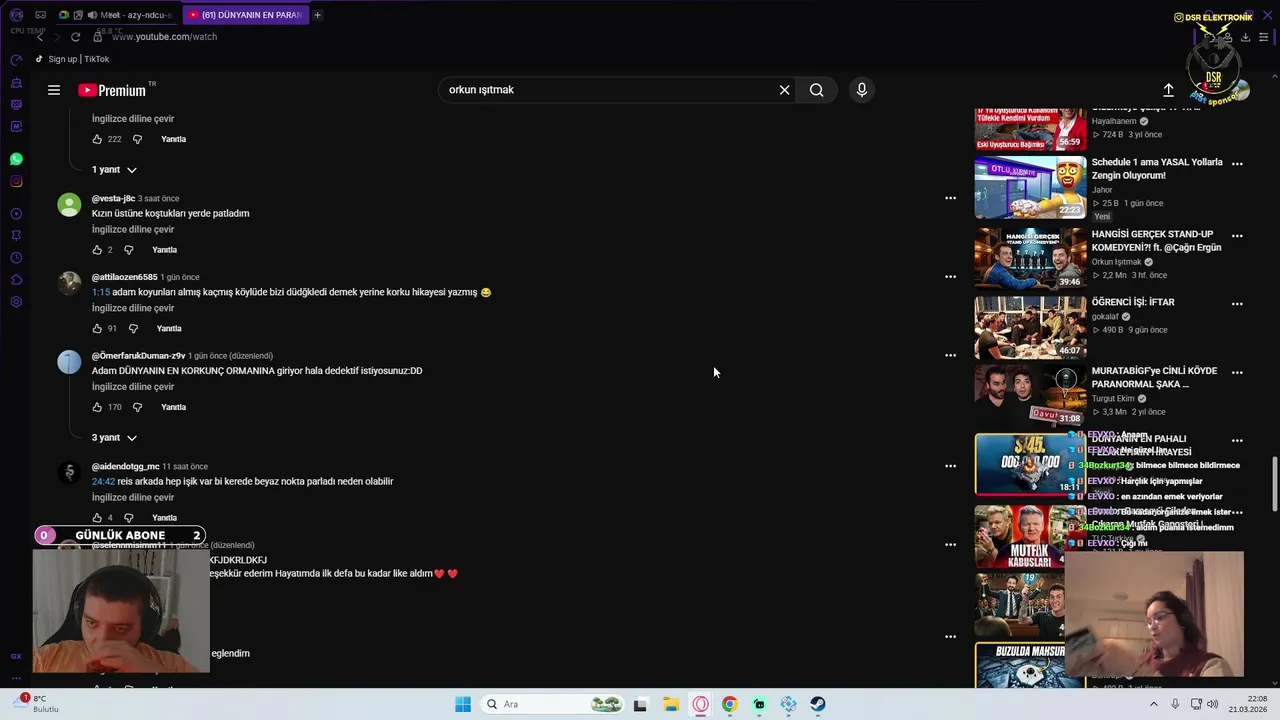Open the YouTube hamburger guide menu

(54, 90)
